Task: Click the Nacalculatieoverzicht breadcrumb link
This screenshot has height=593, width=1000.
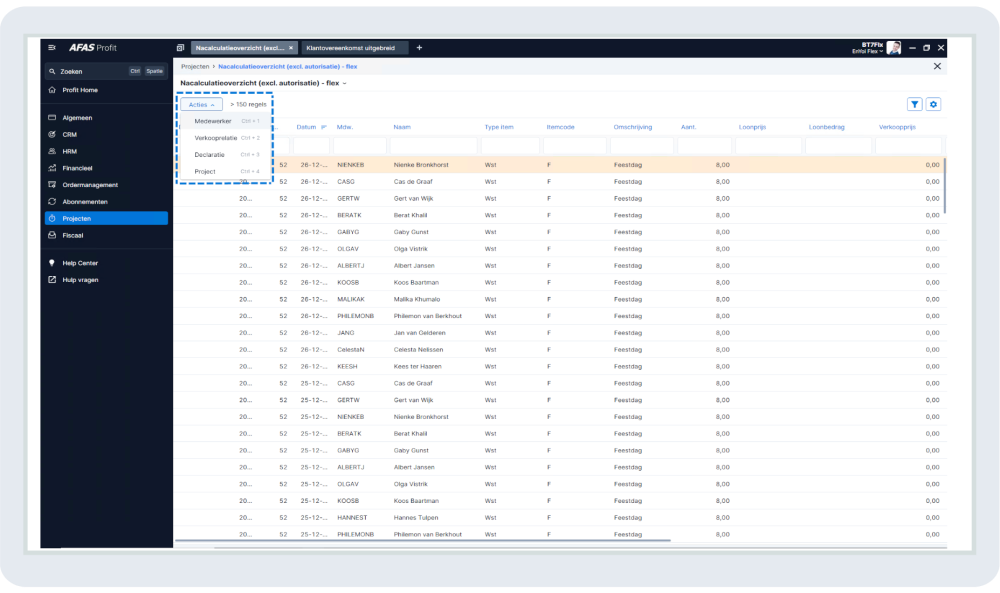Action: pos(288,66)
